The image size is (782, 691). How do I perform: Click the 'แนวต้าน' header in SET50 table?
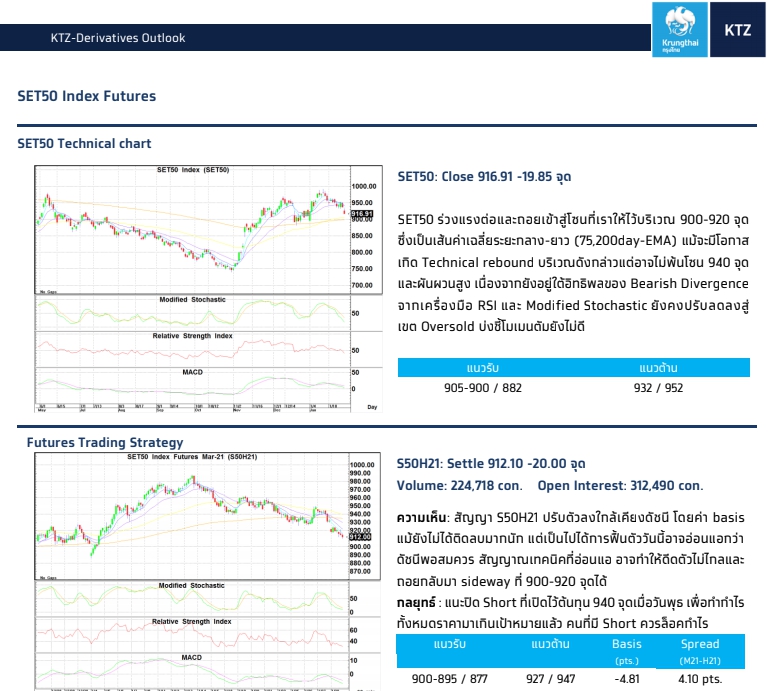658,368
